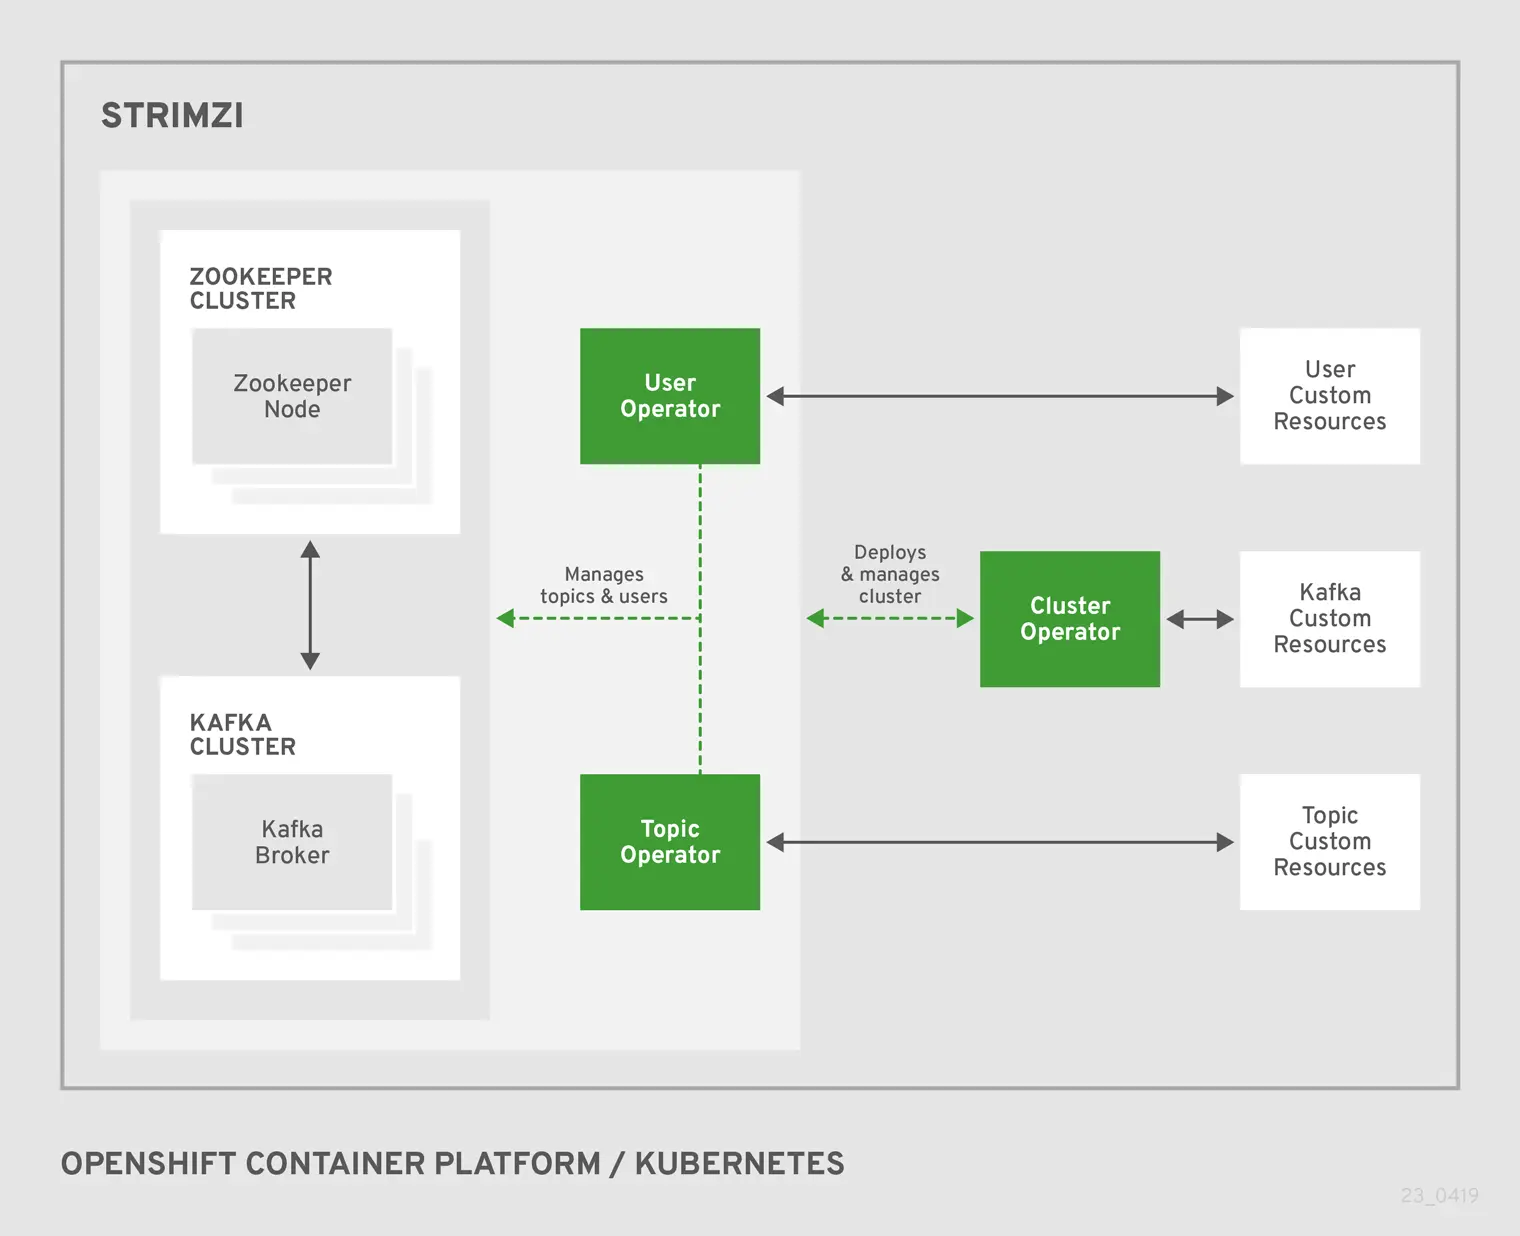Select the Topic Operator green box
Screen dimensions: 1520x1236
(670, 842)
